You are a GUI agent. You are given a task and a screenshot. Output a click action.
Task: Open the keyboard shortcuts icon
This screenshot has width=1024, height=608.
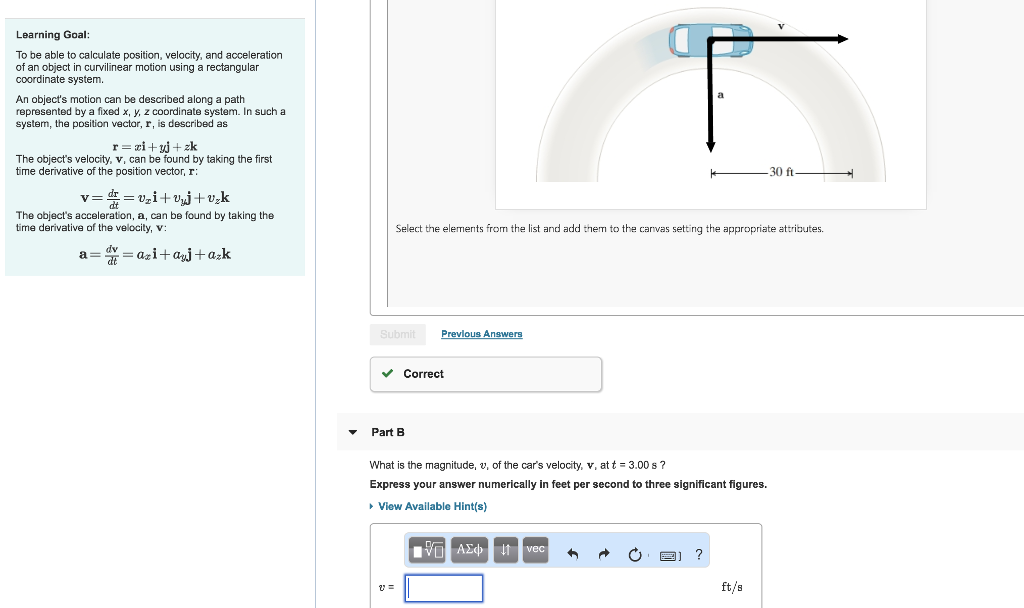[x=668, y=553]
